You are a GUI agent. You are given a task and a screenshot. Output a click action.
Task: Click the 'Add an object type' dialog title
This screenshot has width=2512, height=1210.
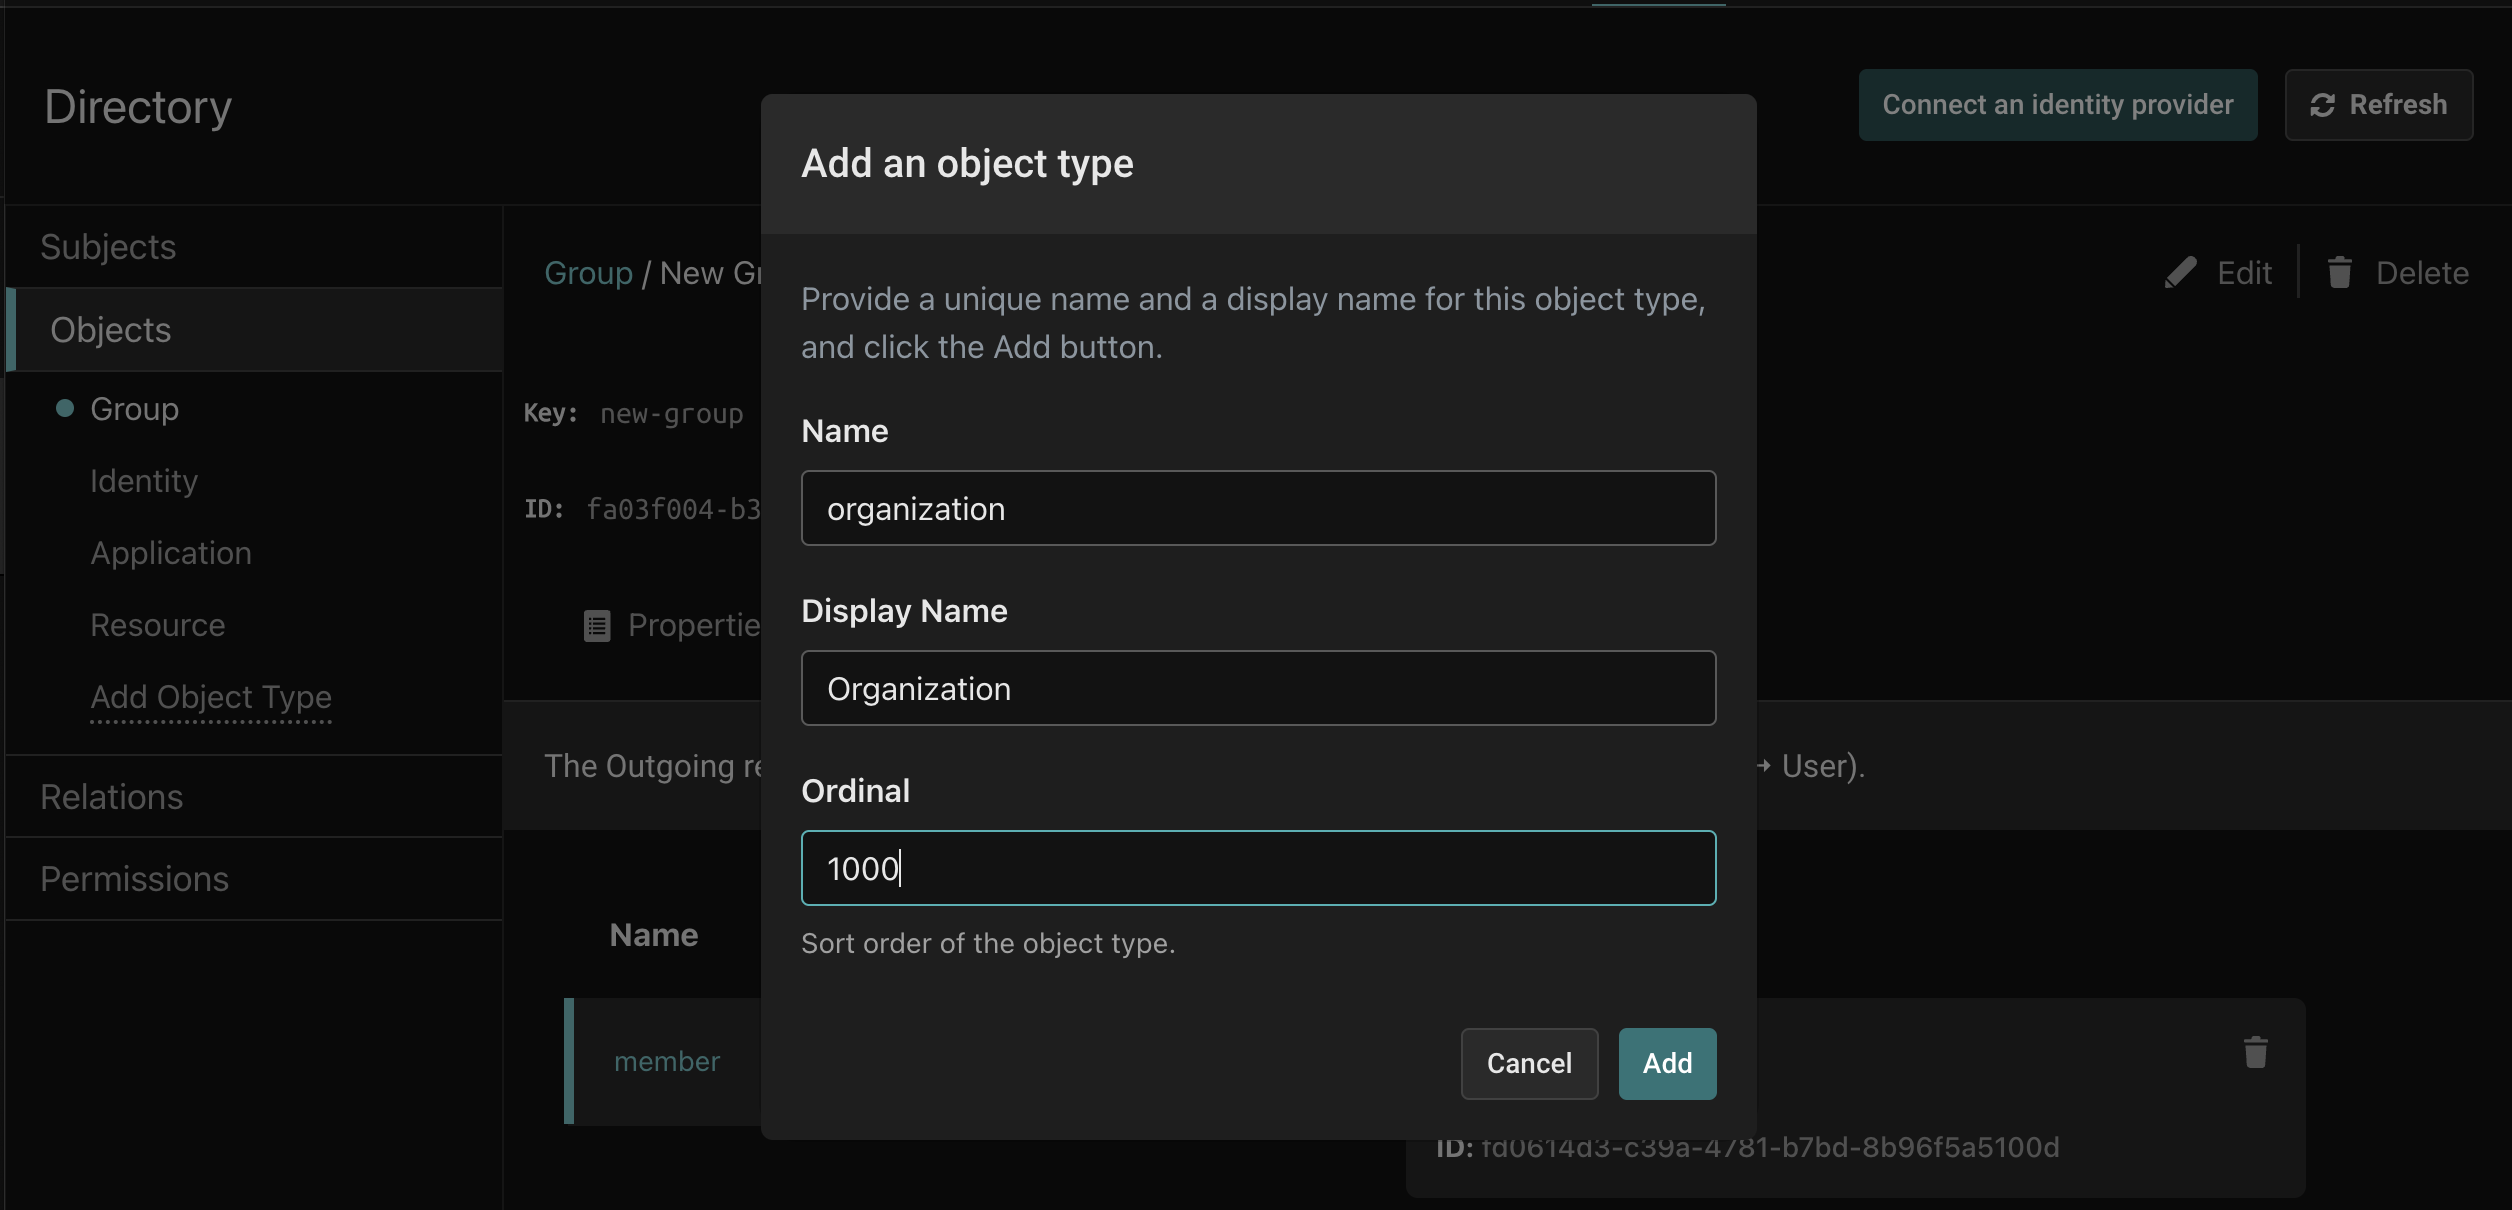pyautogui.click(x=967, y=164)
